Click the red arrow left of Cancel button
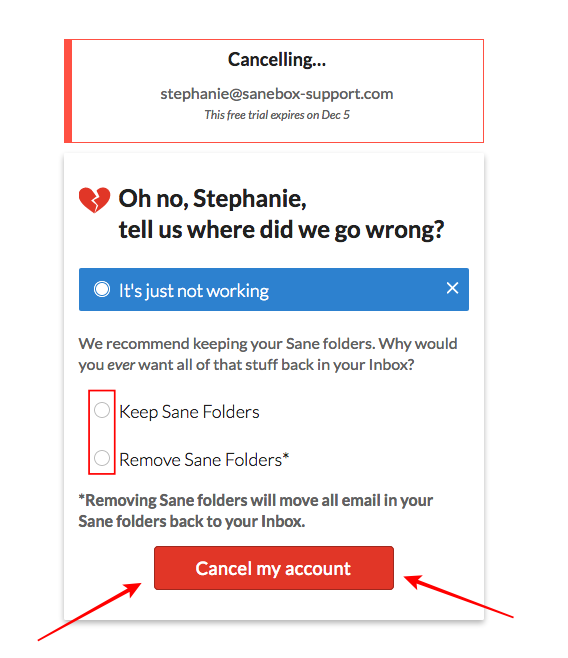 tap(90, 611)
